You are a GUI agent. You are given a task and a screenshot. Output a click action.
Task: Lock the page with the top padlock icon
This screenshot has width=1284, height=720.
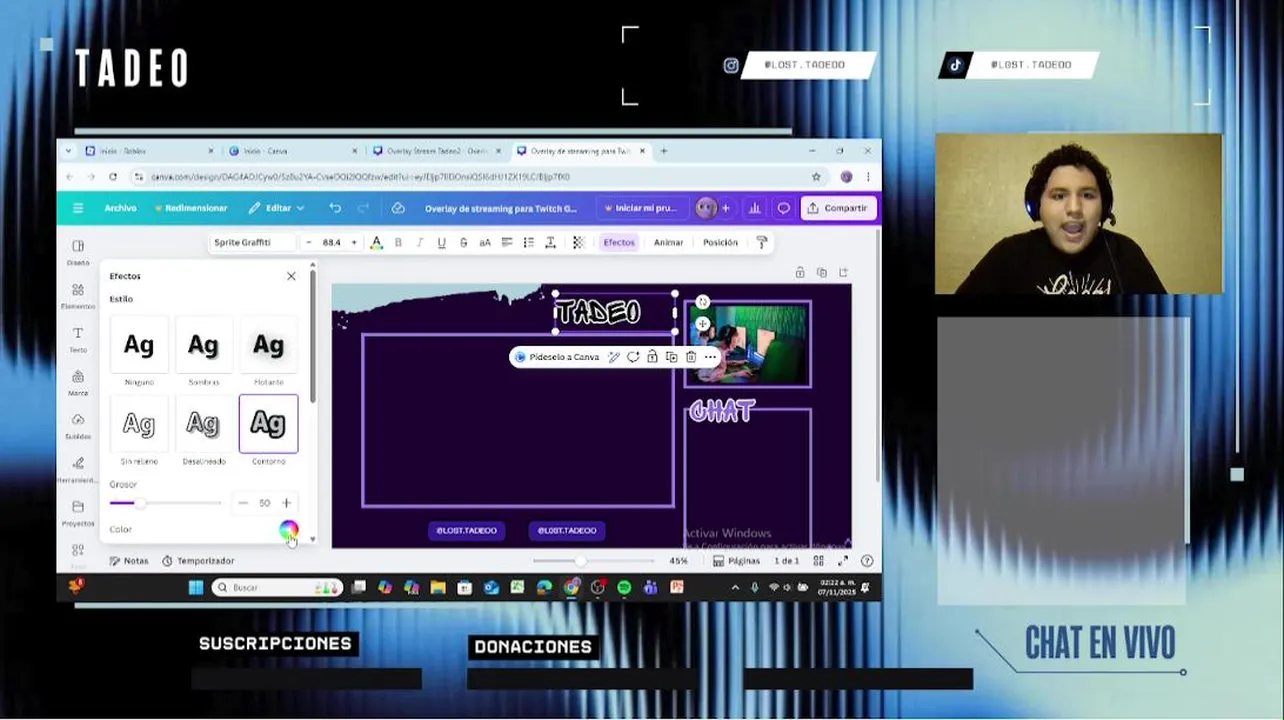(x=800, y=272)
